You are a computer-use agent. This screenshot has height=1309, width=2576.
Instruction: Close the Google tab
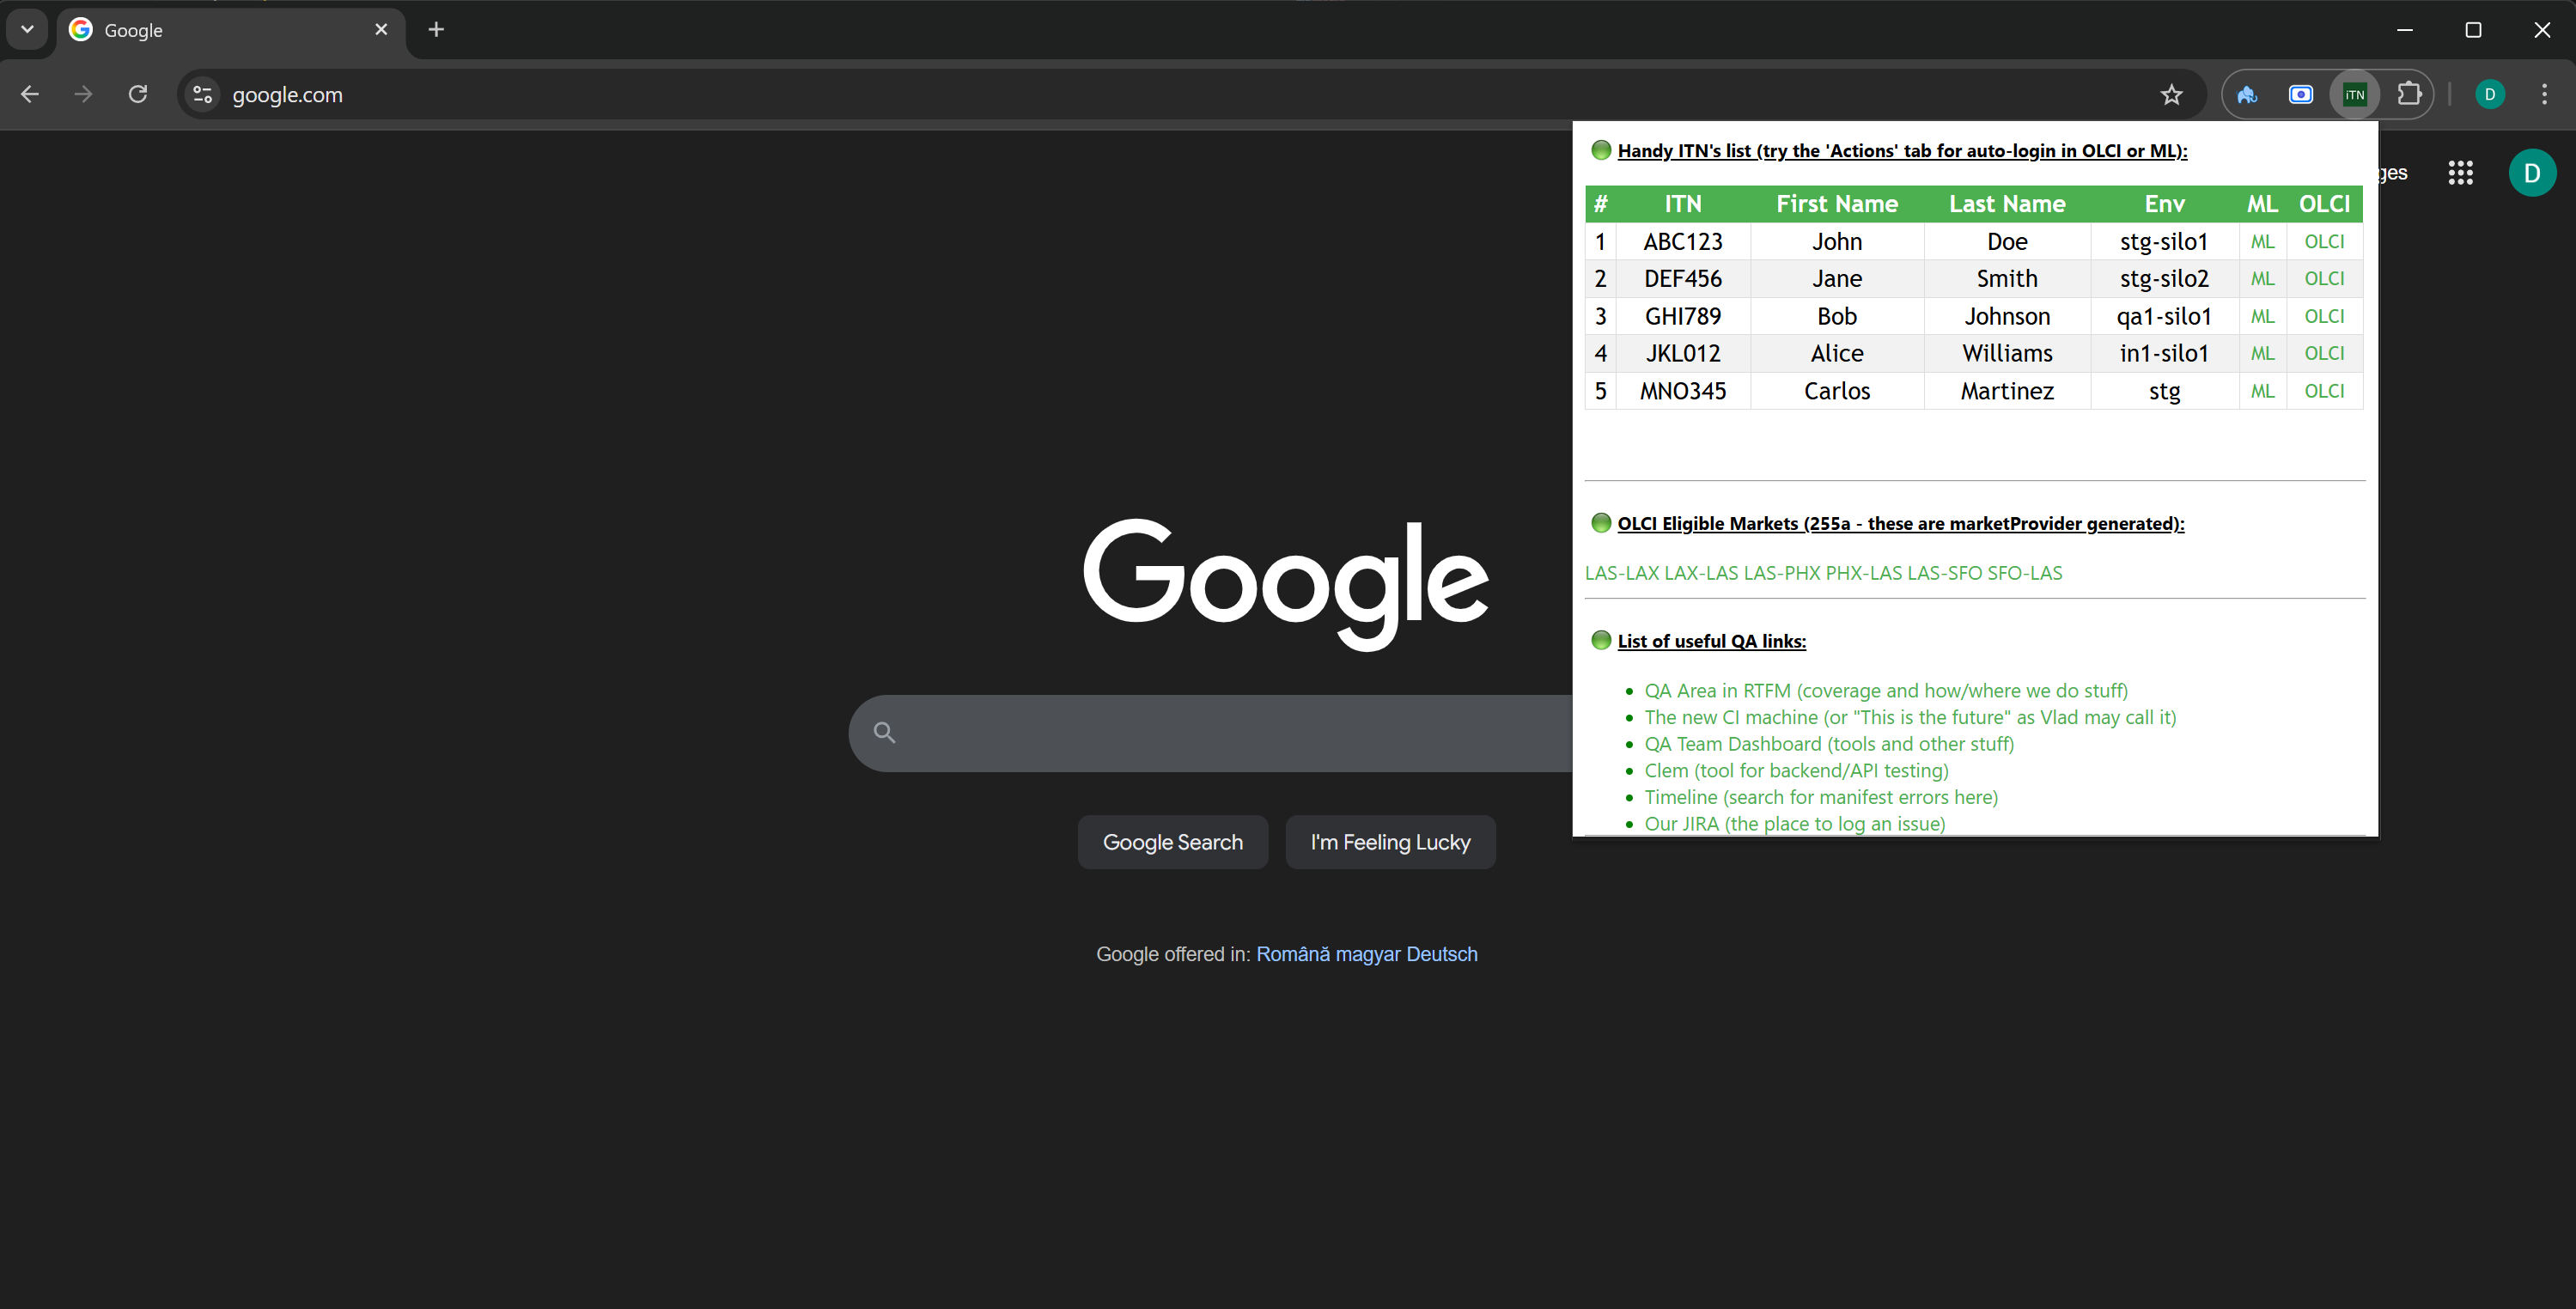[381, 30]
